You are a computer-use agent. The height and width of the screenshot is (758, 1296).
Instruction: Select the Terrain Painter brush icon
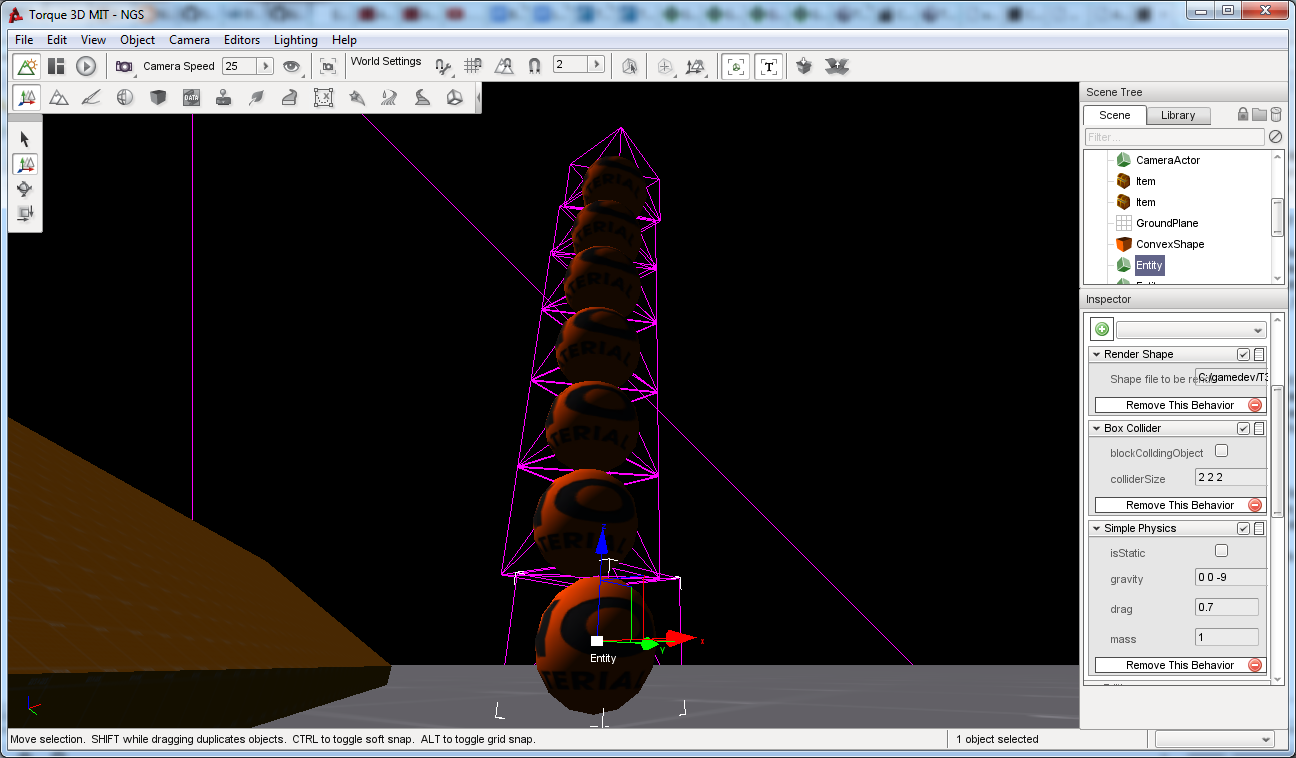tap(91, 97)
